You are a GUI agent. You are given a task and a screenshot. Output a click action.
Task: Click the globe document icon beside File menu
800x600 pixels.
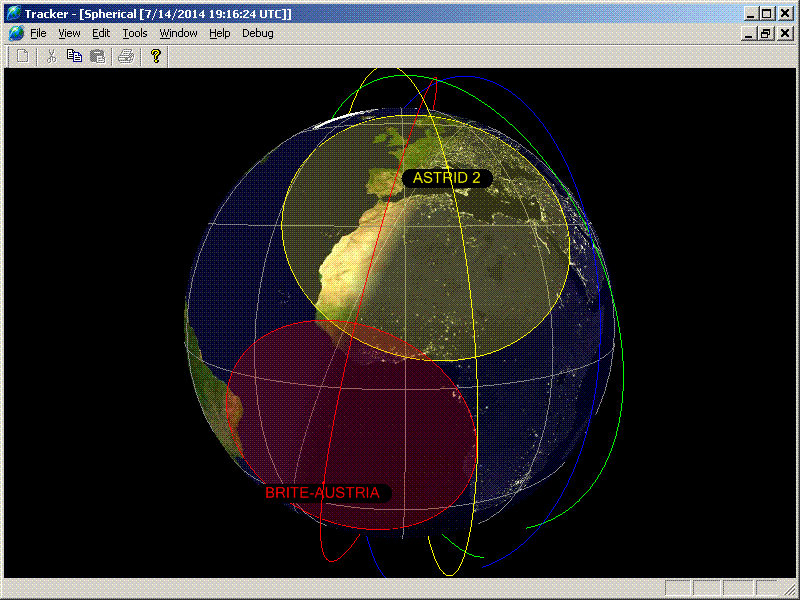tap(16, 34)
